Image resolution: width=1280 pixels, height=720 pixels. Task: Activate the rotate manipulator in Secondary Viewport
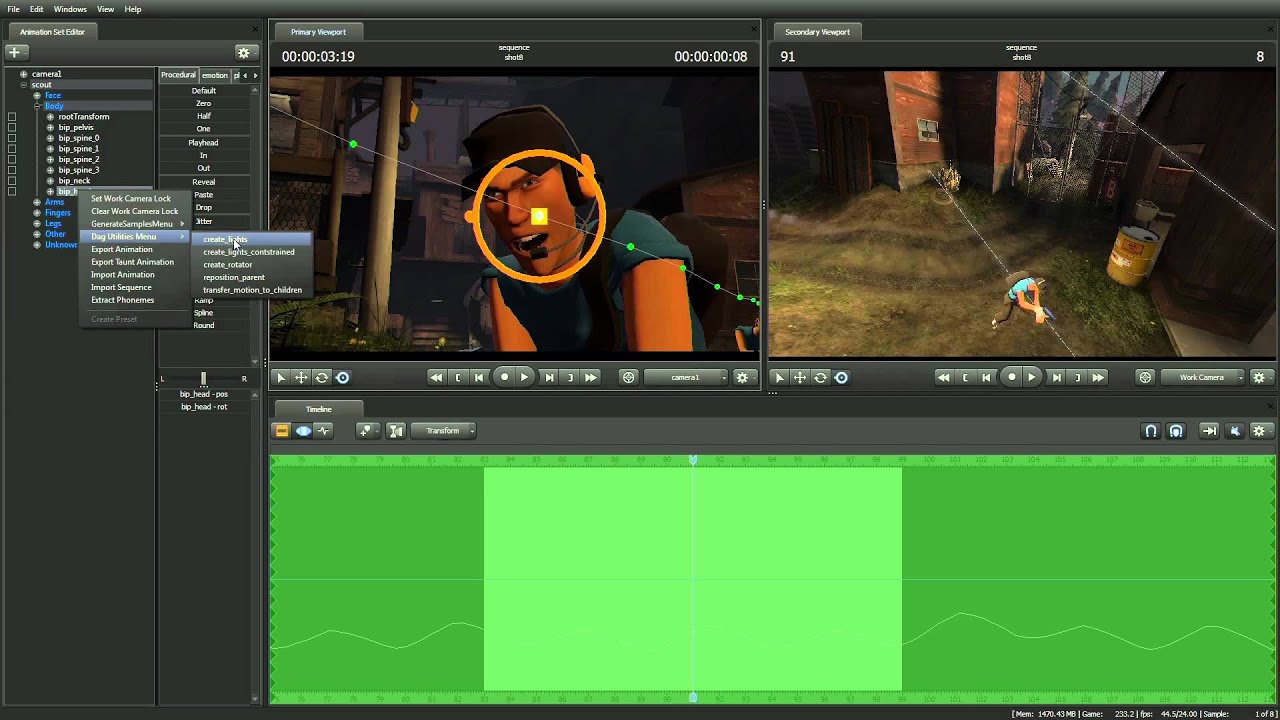[x=821, y=377]
